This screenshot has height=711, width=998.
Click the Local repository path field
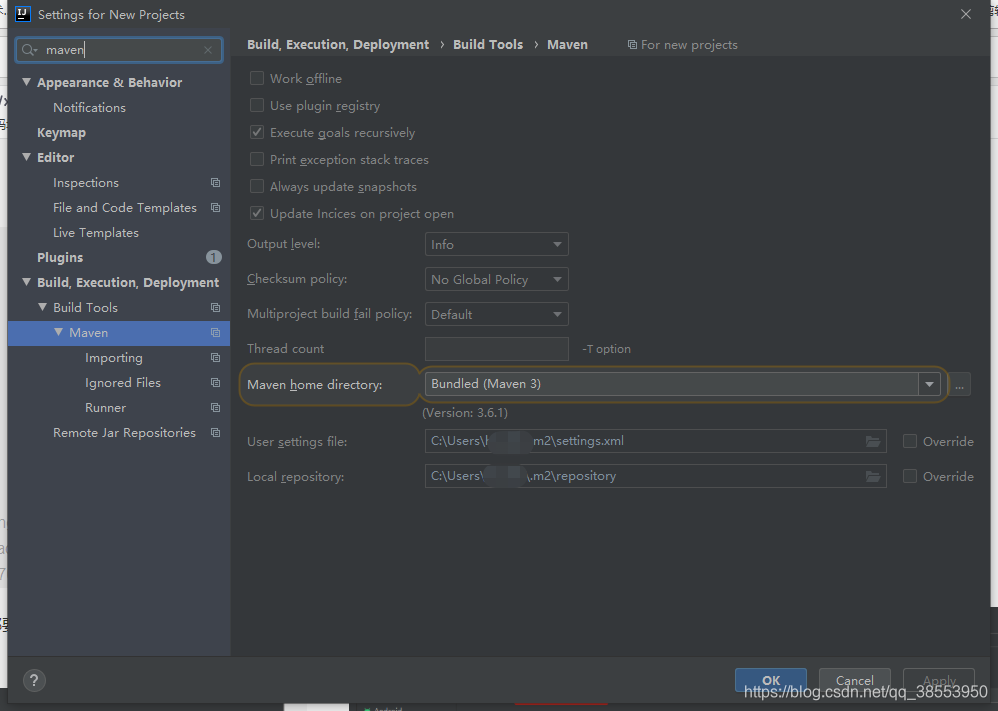click(x=656, y=476)
